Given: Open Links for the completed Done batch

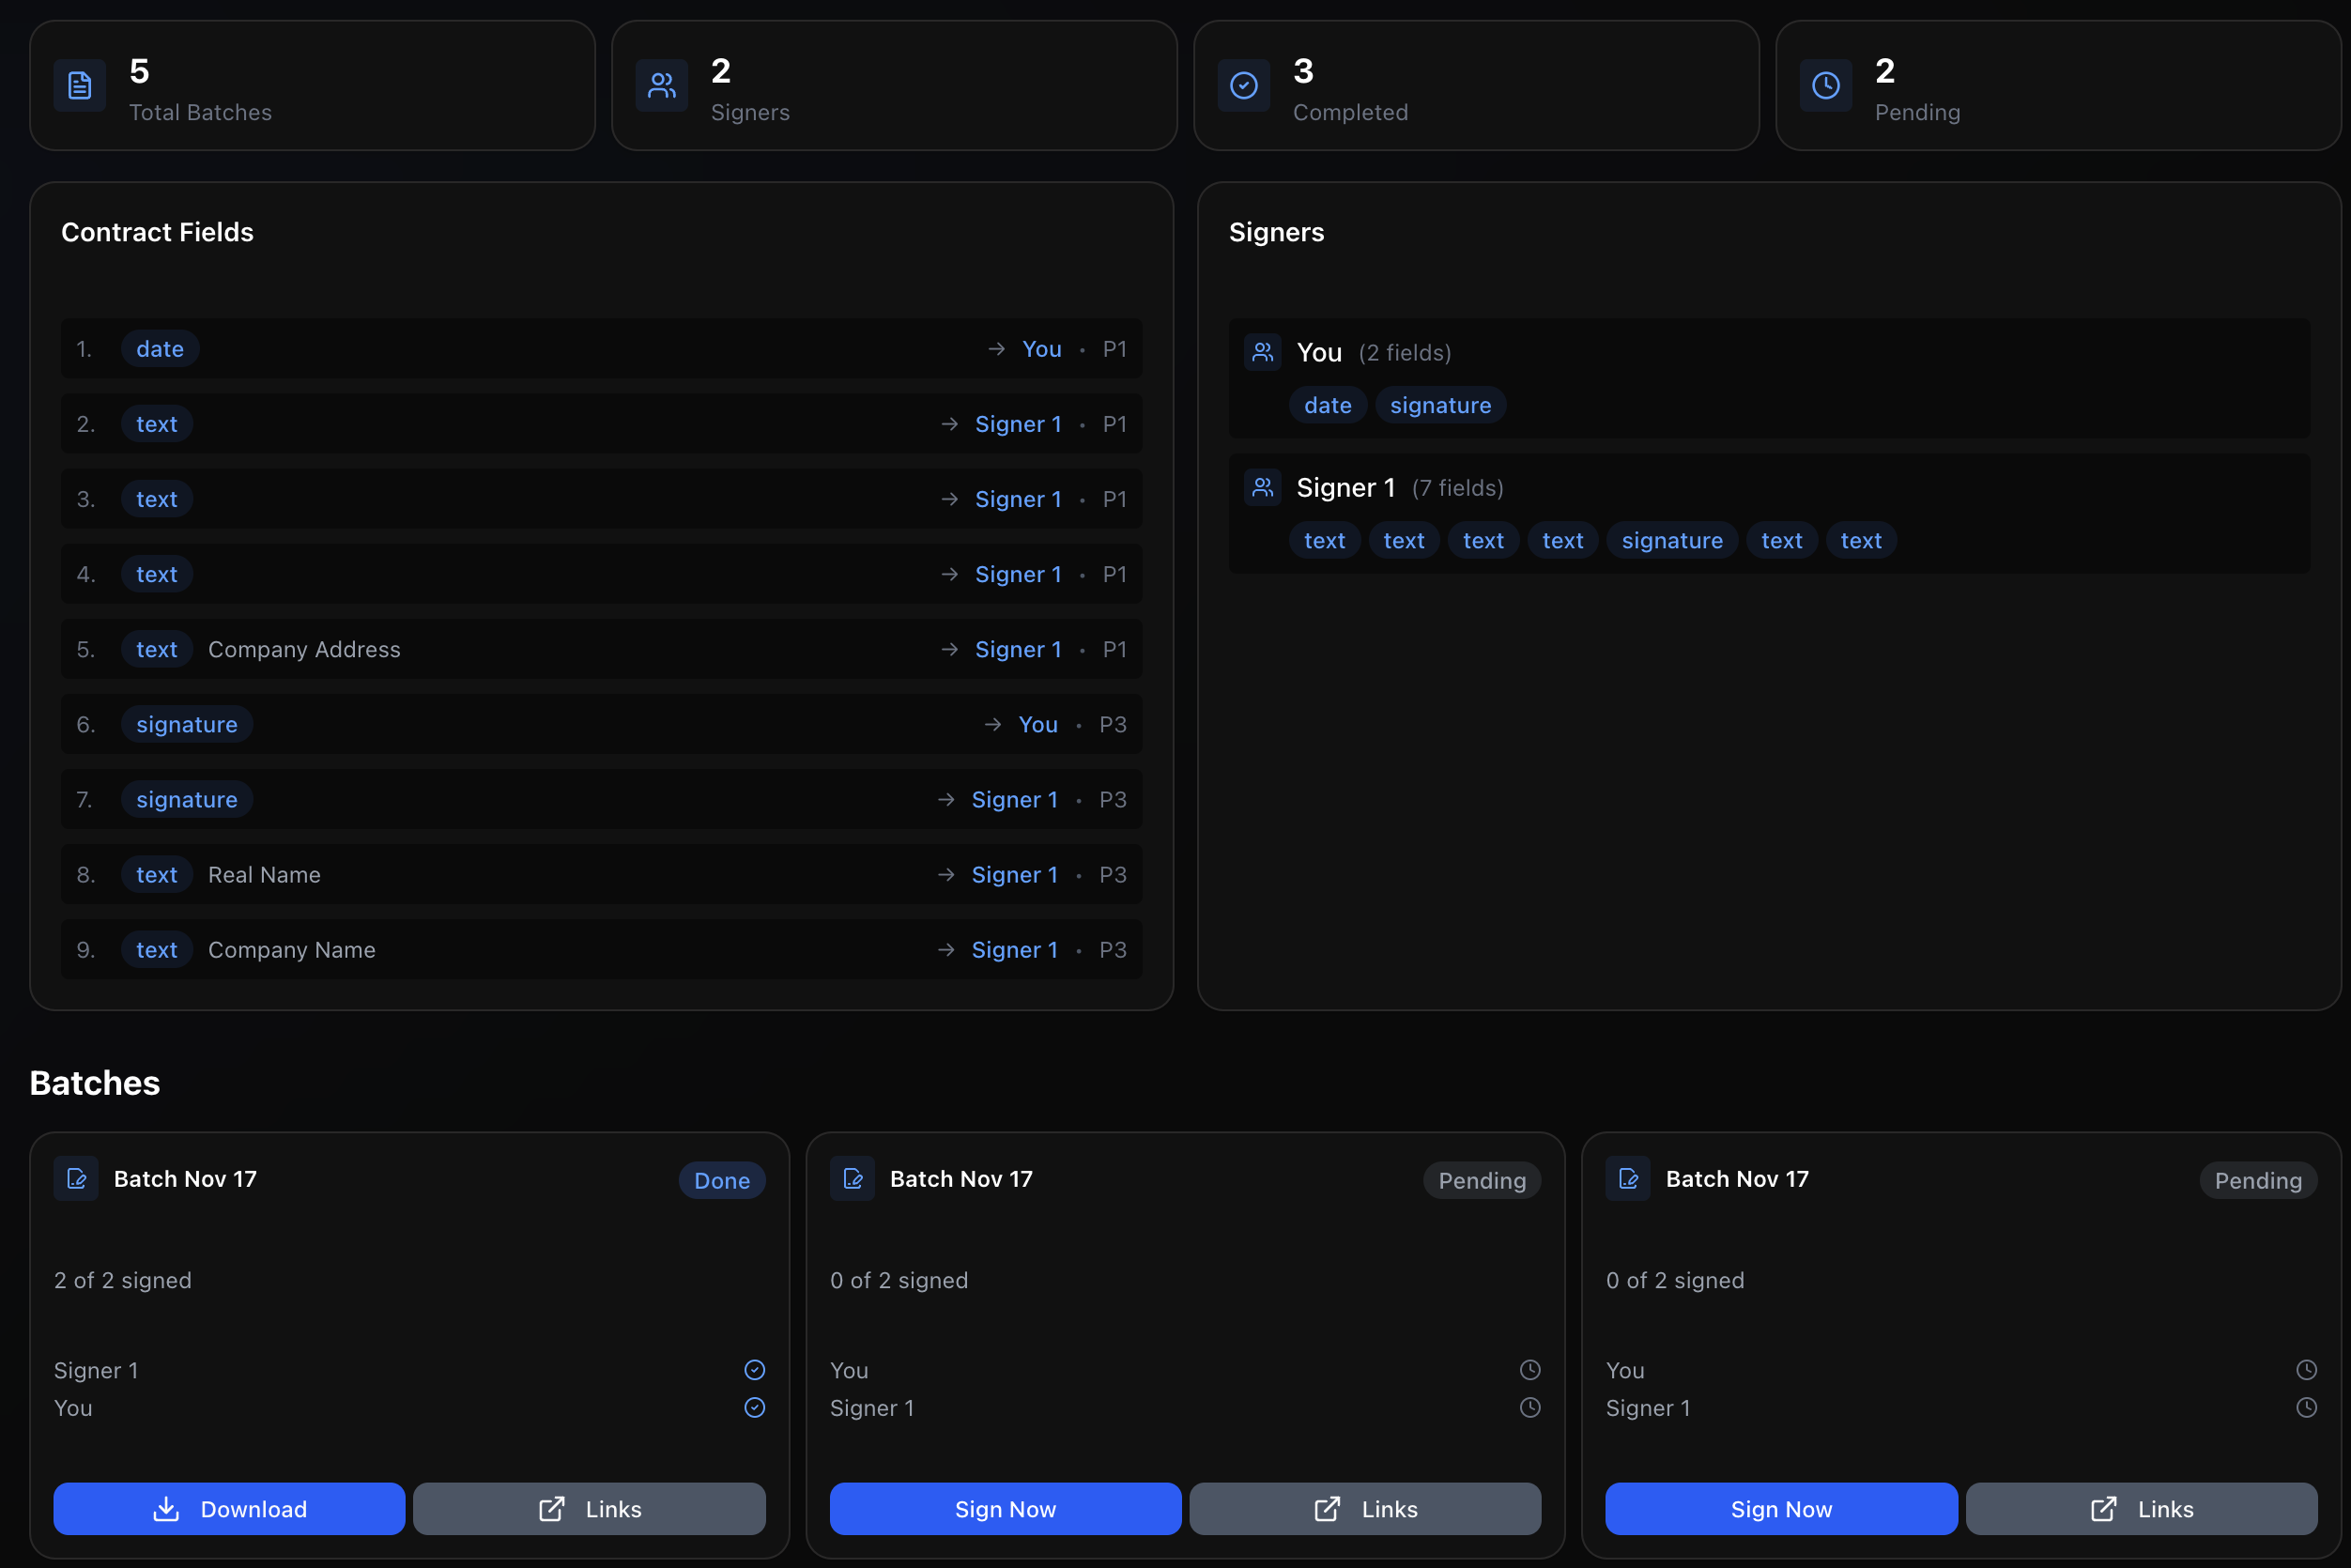Looking at the screenshot, I should pyautogui.click(x=588, y=1509).
